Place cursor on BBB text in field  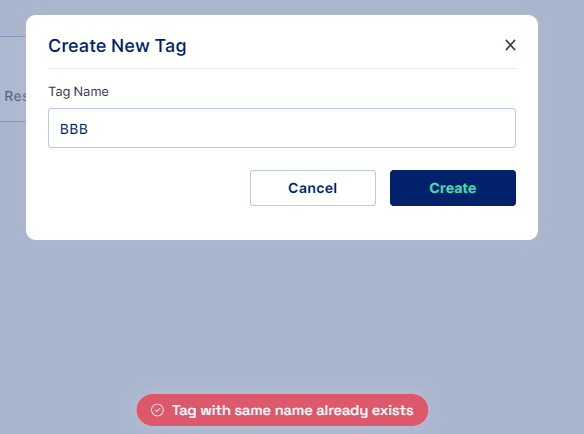(74, 129)
